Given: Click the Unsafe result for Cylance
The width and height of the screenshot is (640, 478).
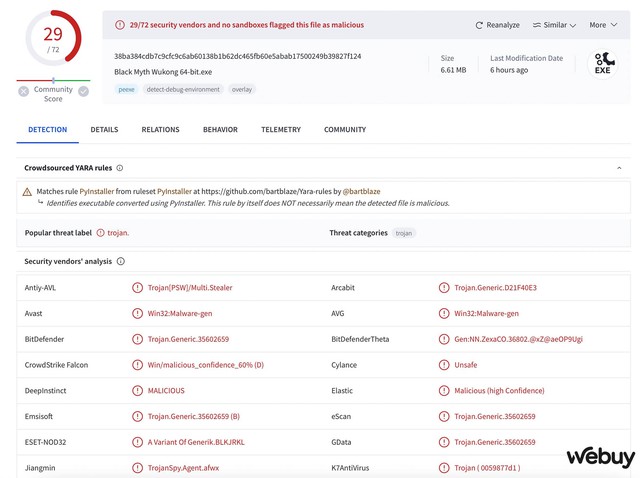Looking at the screenshot, I should pyautogui.click(x=466, y=365).
